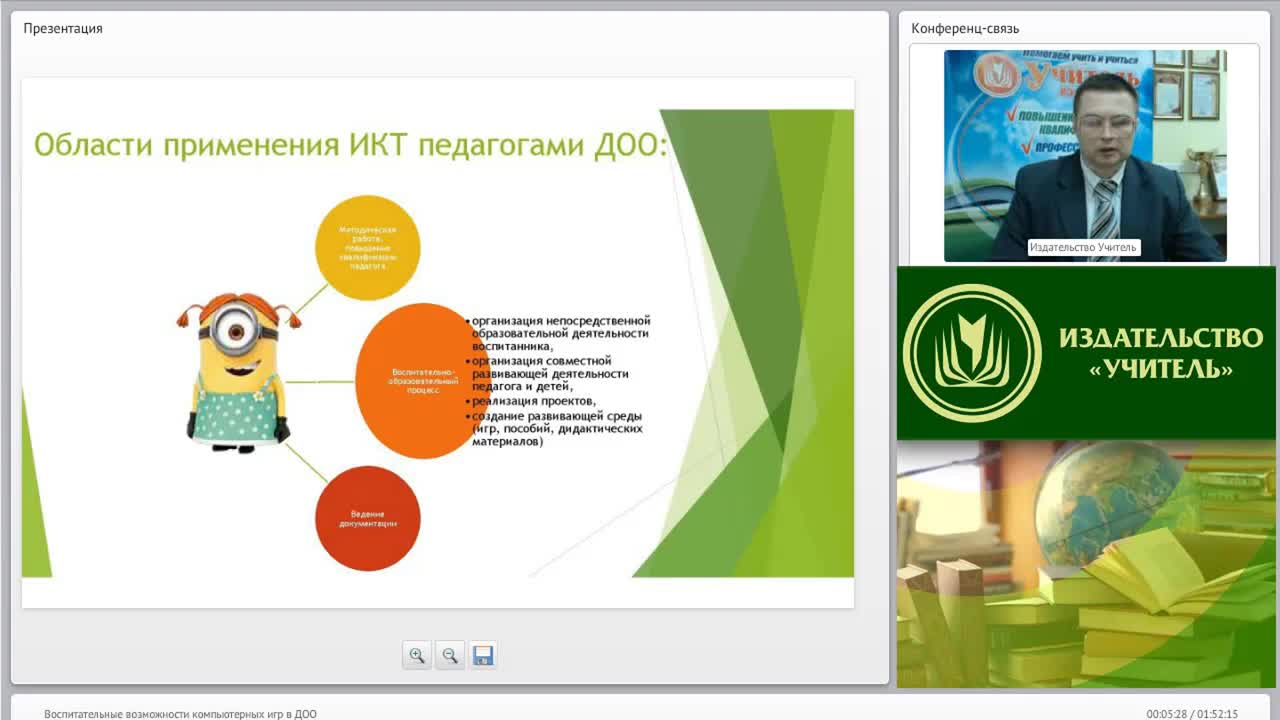Viewport: 1280px width, 720px height.
Task: Click the 'Конференц-связь' panel title
Action: click(965, 28)
